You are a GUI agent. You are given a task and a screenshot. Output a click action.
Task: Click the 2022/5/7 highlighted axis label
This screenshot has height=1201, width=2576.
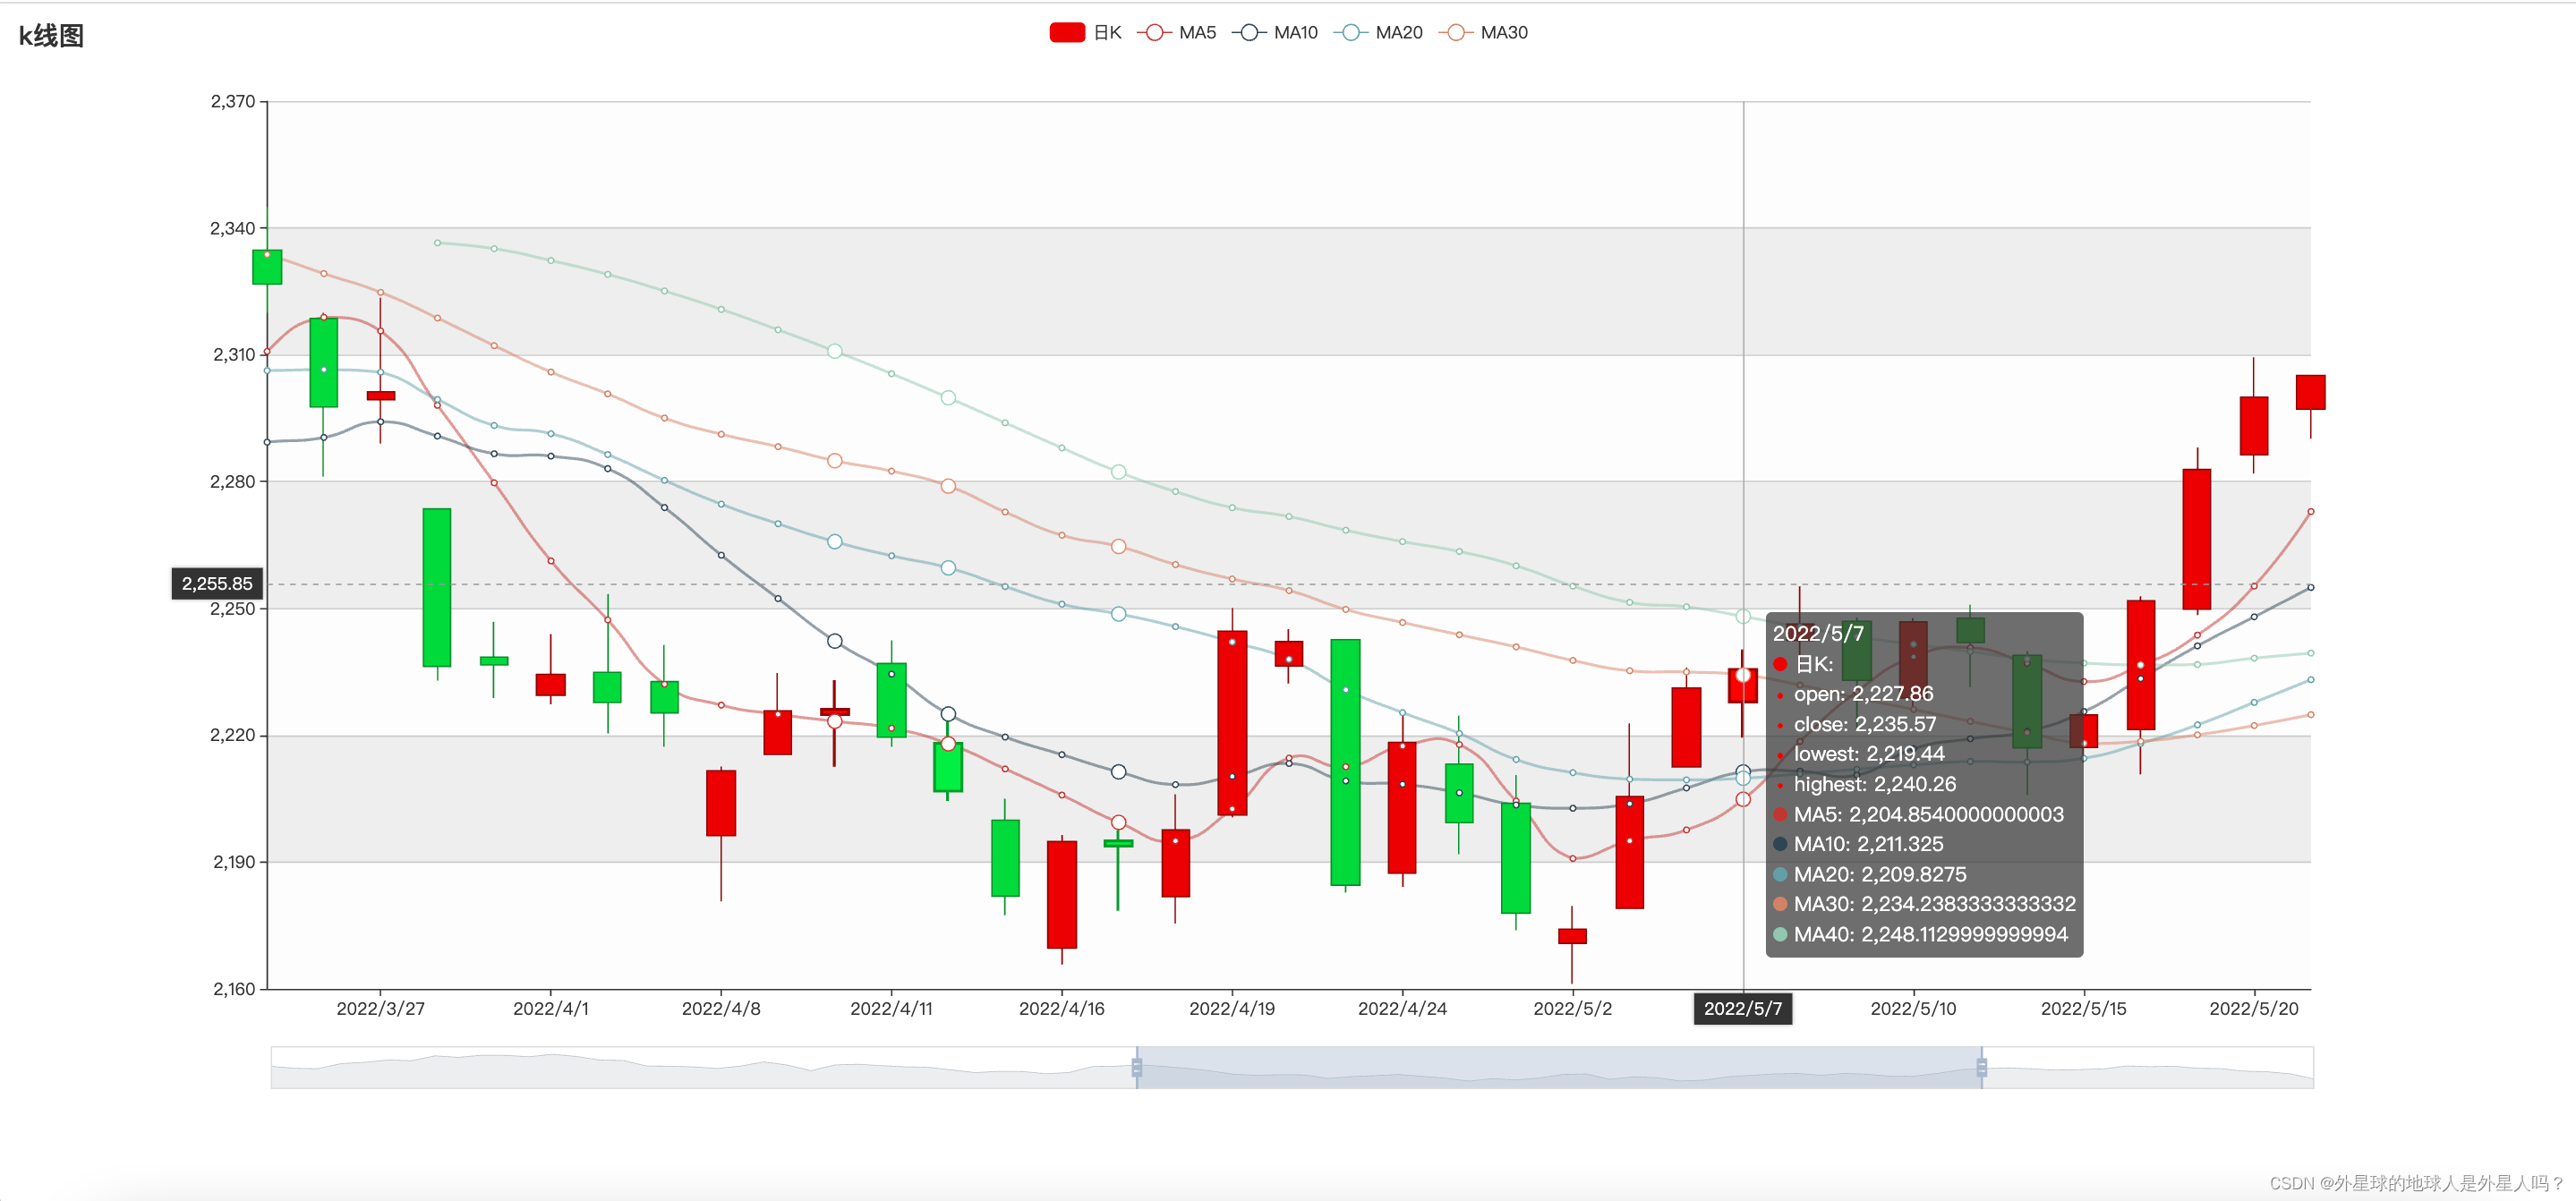tap(1743, 1009)
